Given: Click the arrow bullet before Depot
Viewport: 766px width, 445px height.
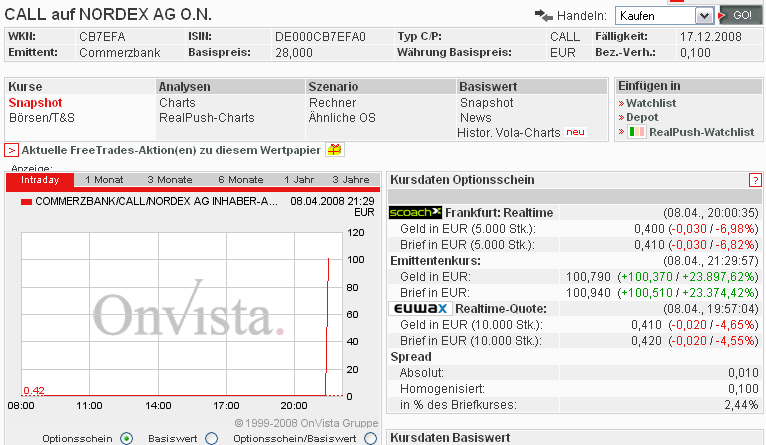Looking at the screenshot, I should coord(621,118).
